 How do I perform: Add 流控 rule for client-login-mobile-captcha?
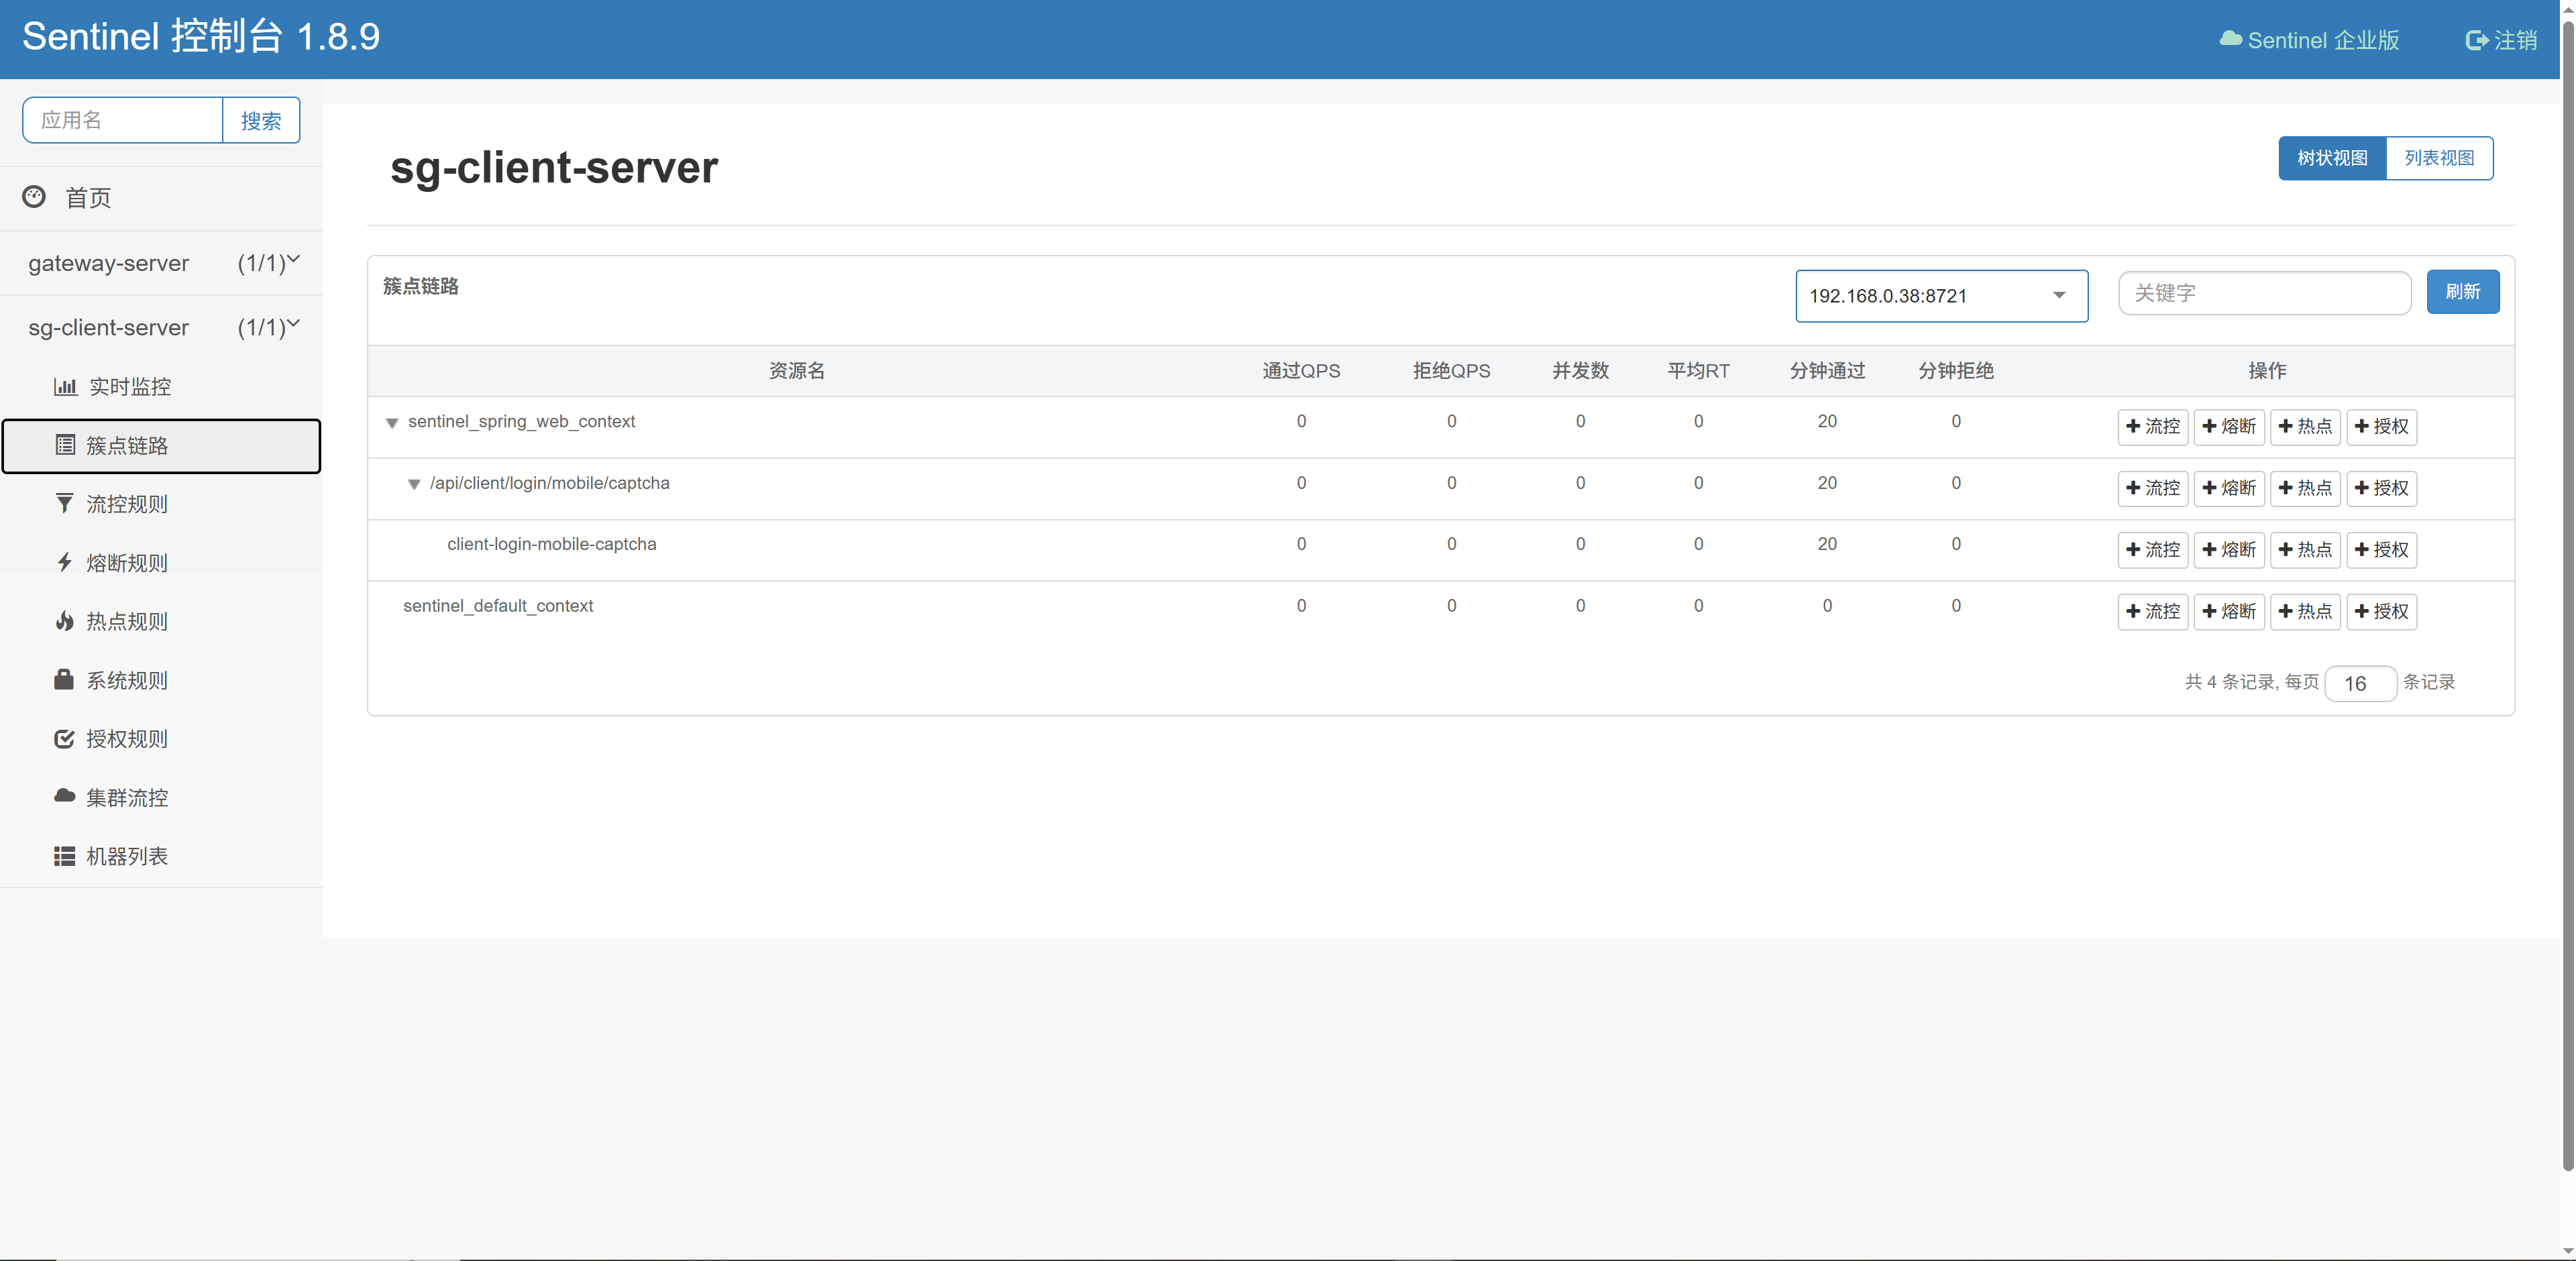(x=2152, y=550)
